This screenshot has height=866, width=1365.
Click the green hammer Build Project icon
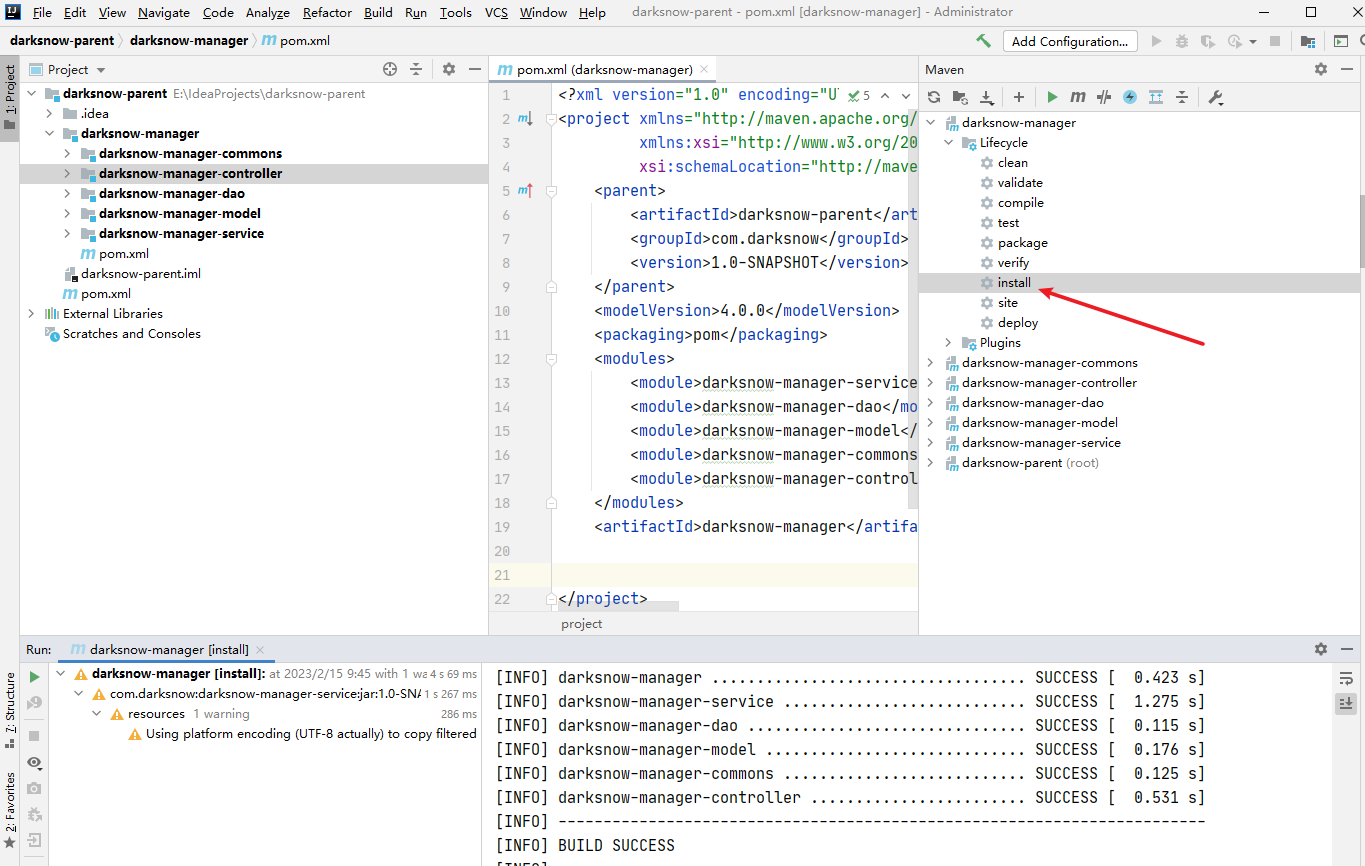[984, 41]
